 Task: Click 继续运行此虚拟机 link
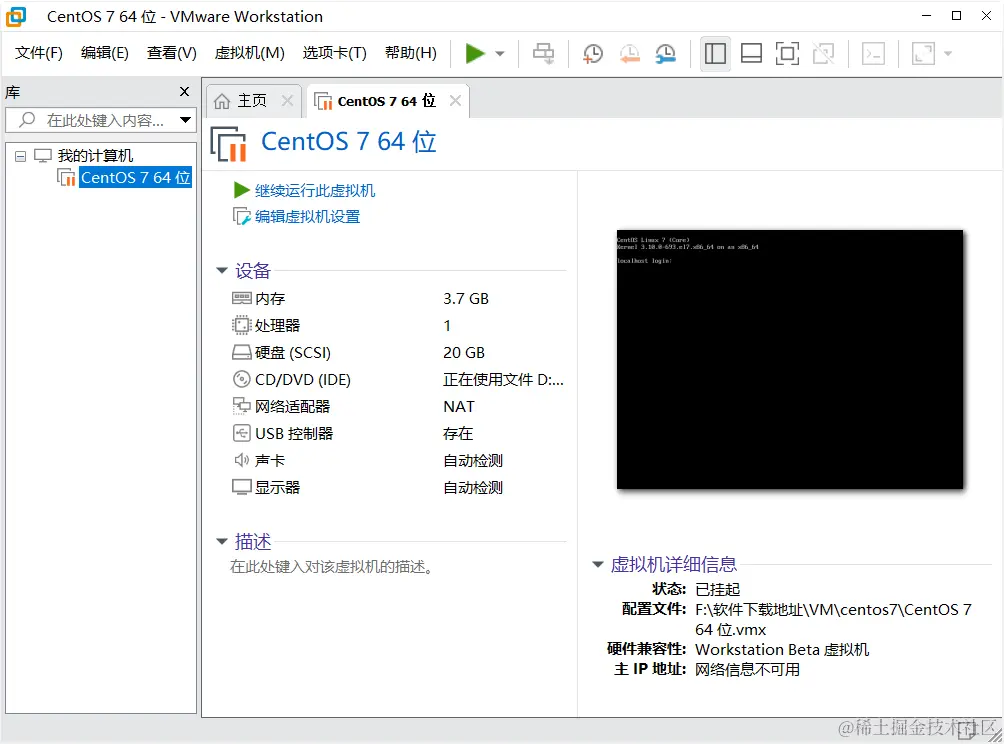pyautogui.click(x=314, y=190)
